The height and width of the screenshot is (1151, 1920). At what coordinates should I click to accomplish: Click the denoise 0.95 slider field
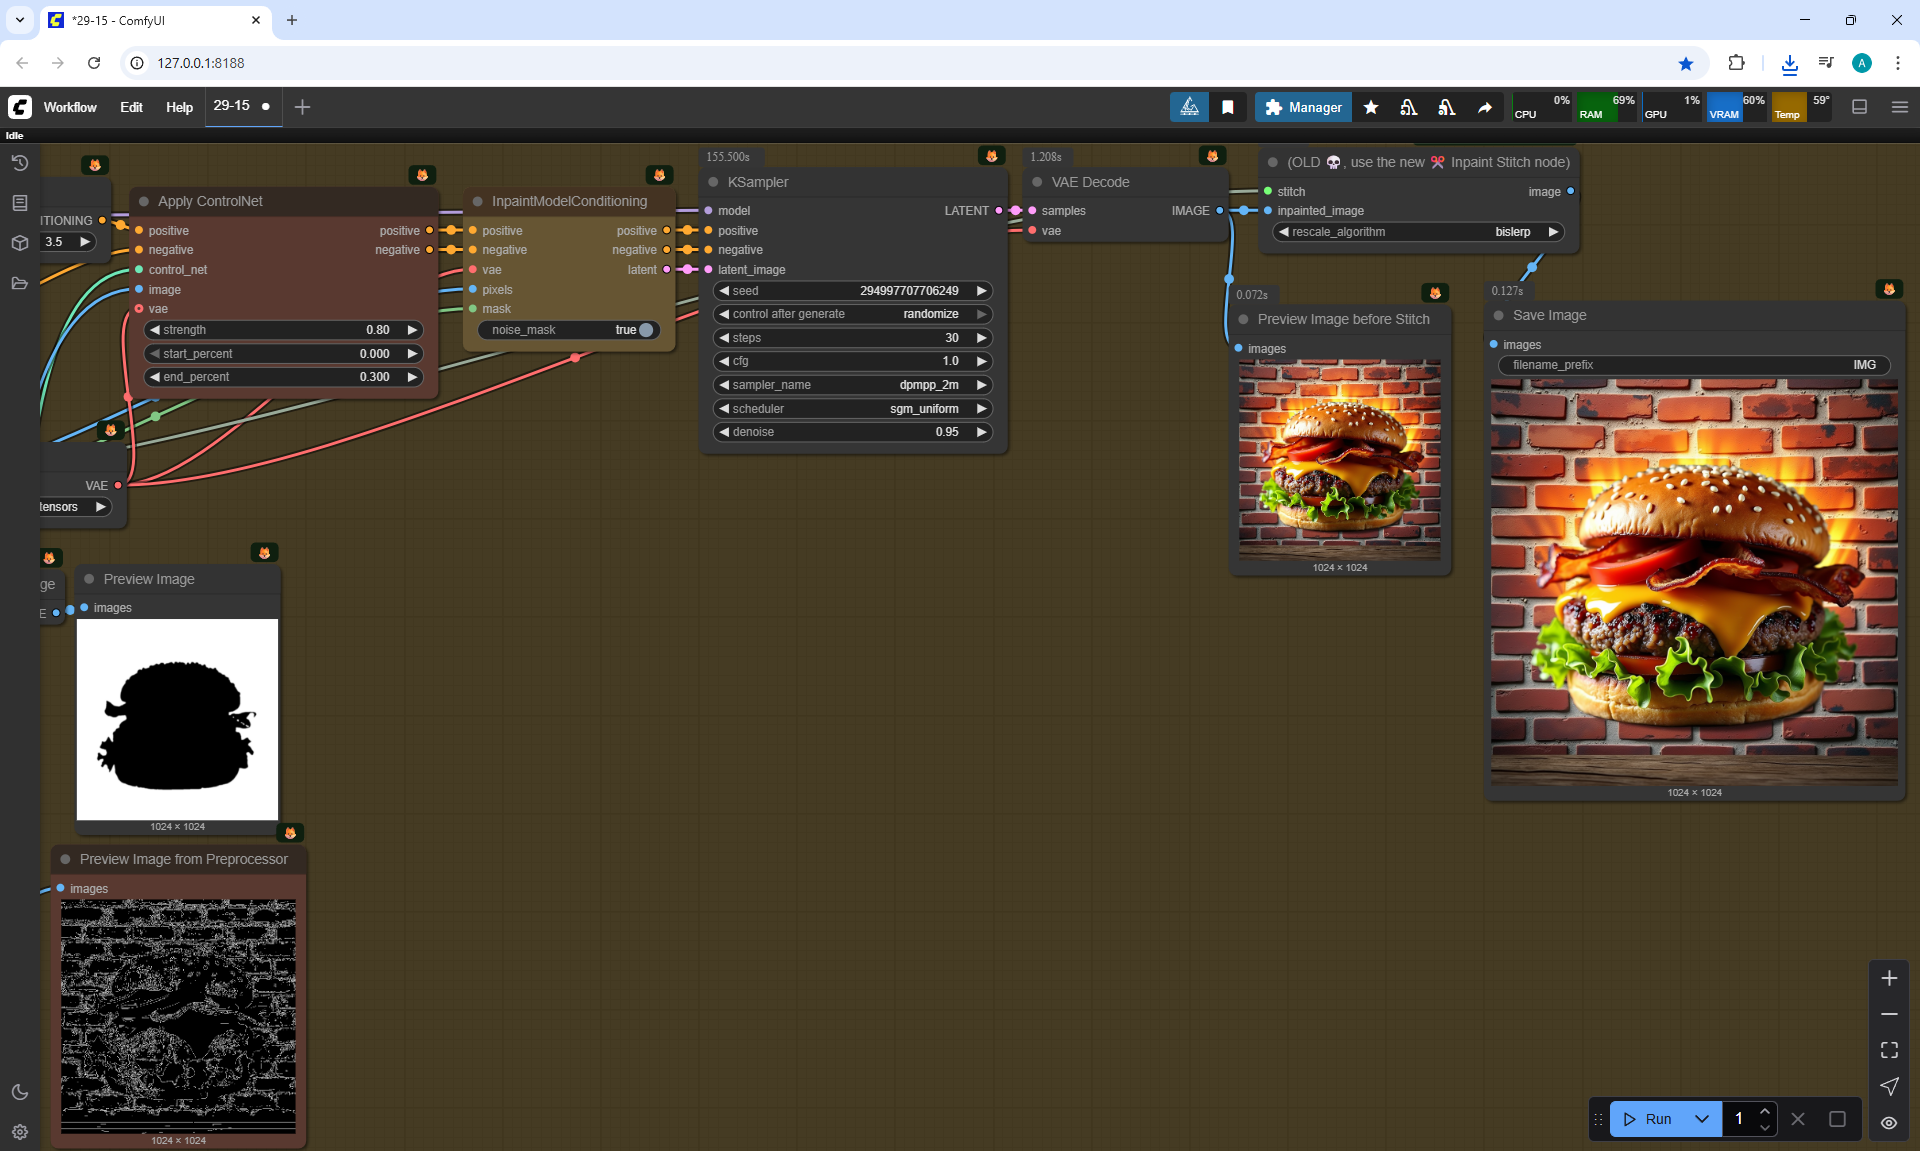[x=853, y=432]
